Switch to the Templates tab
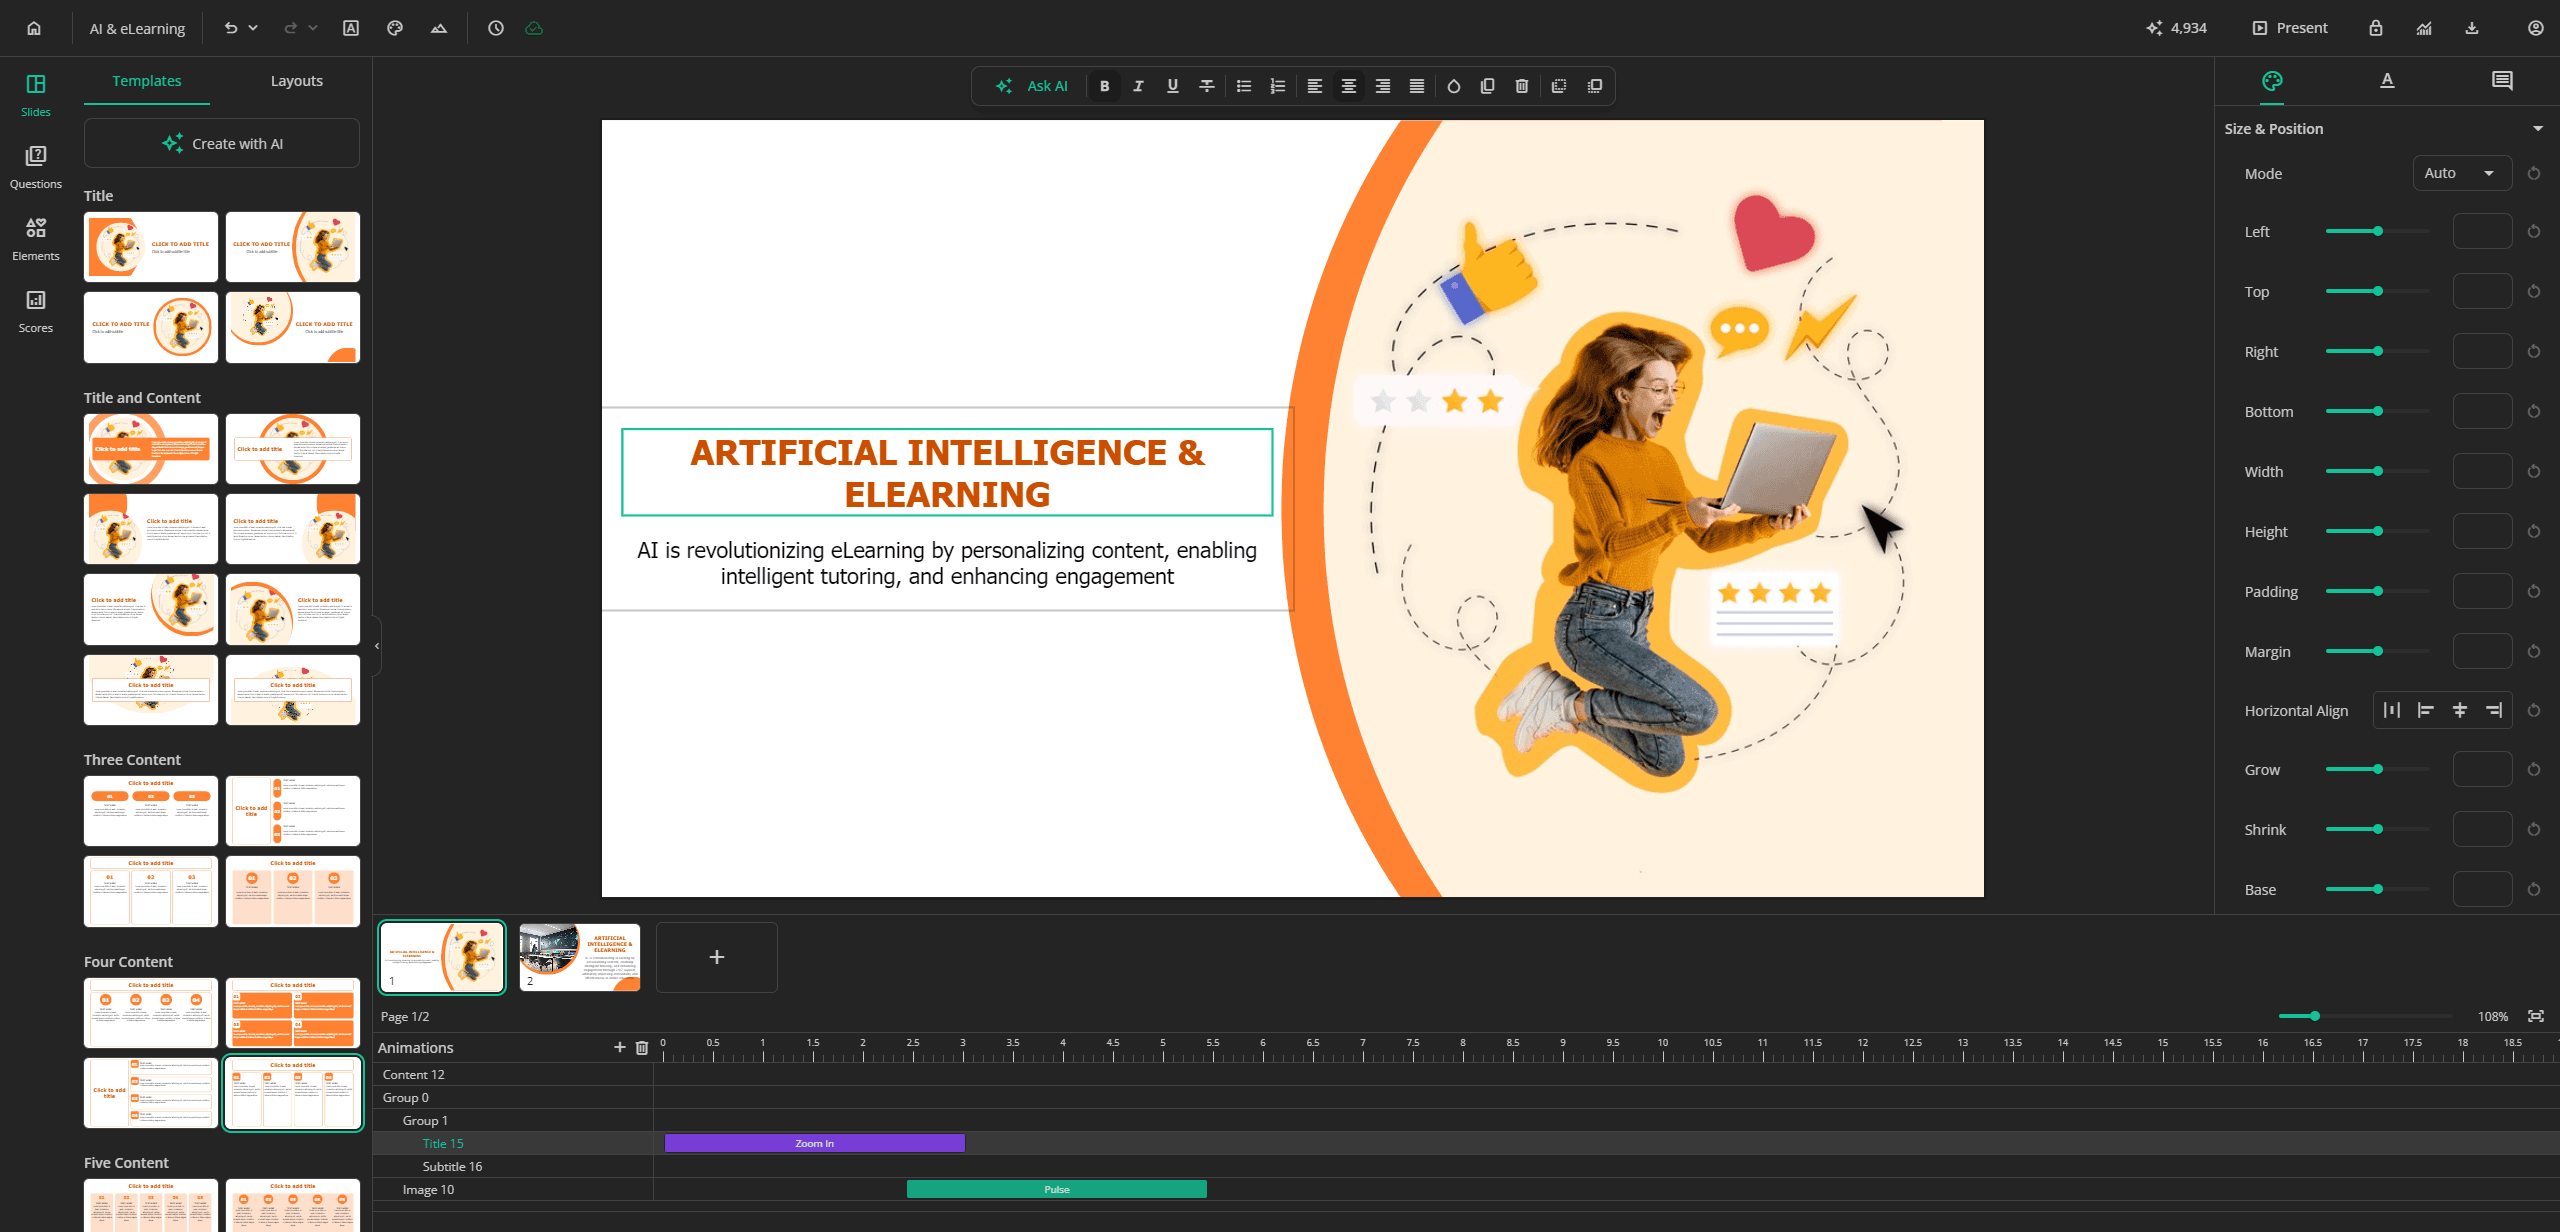Image resolution: width=2560 pixels, height=1232 pixels. pos(145,80)
